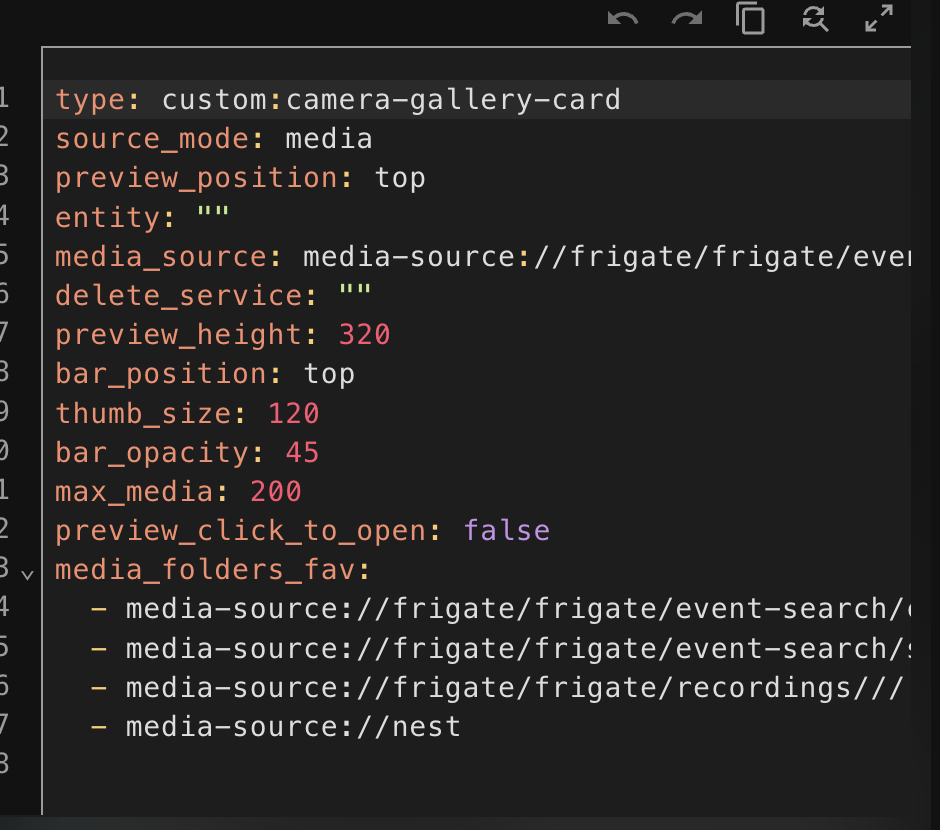Click the bar_opacity value 45
The width and height of the screenshot is (940, 830).
point(302,452)
